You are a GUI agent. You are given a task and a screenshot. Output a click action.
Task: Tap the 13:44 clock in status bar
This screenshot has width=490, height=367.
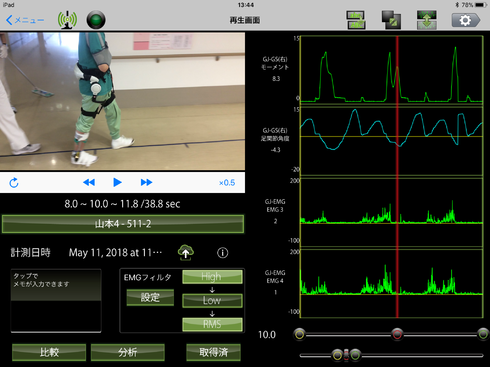click(x=246, y=5)
